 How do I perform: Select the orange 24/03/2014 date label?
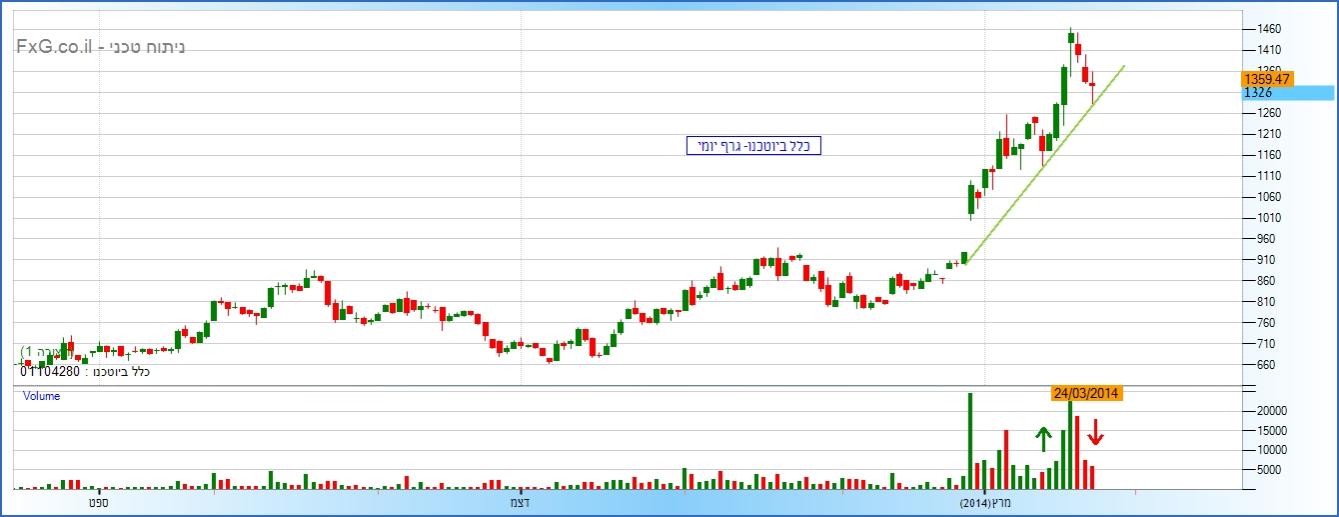coord(1086,393)
